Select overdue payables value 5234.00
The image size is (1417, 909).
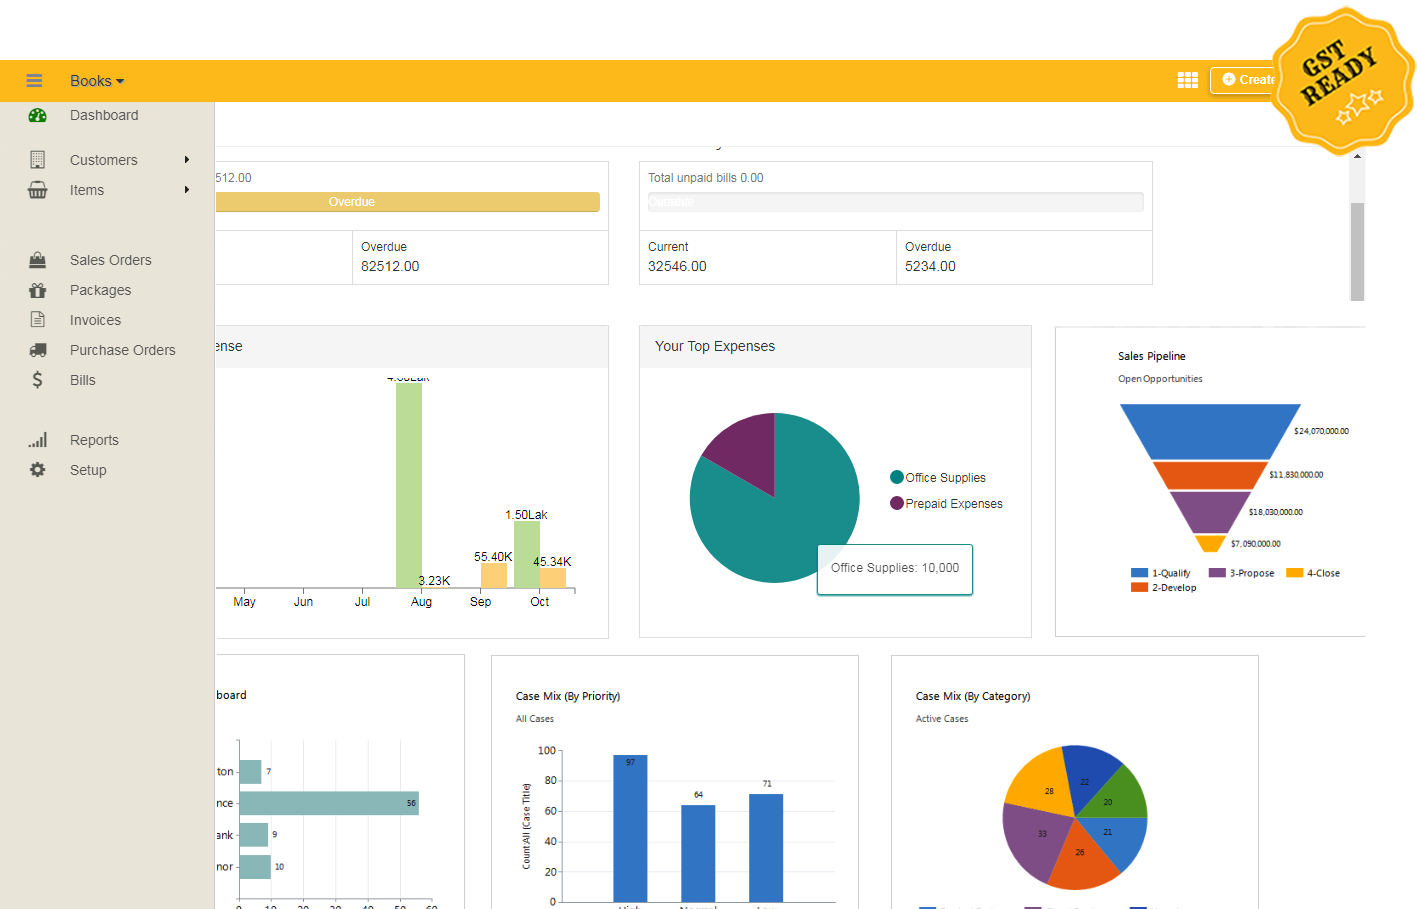click(930, 267)
